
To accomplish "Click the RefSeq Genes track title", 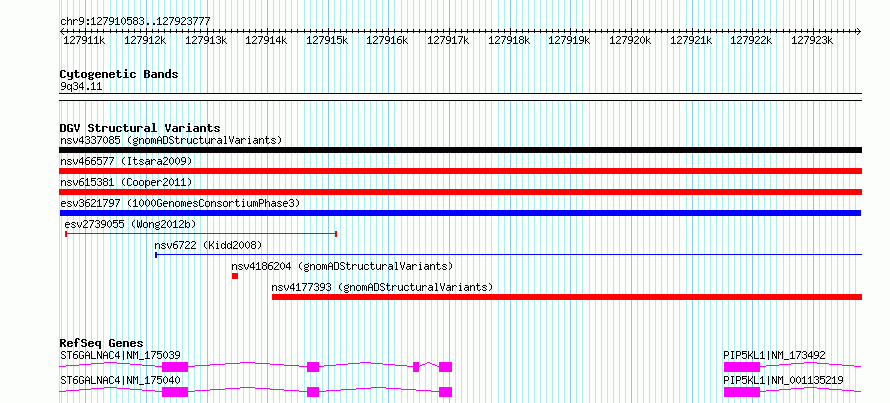I will click(102, 343).
